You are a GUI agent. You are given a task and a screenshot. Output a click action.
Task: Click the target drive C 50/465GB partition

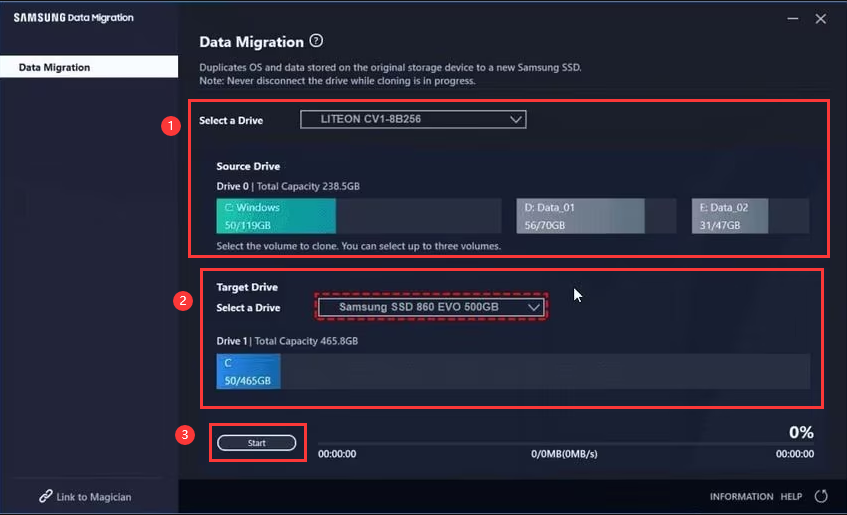point(248,371)
